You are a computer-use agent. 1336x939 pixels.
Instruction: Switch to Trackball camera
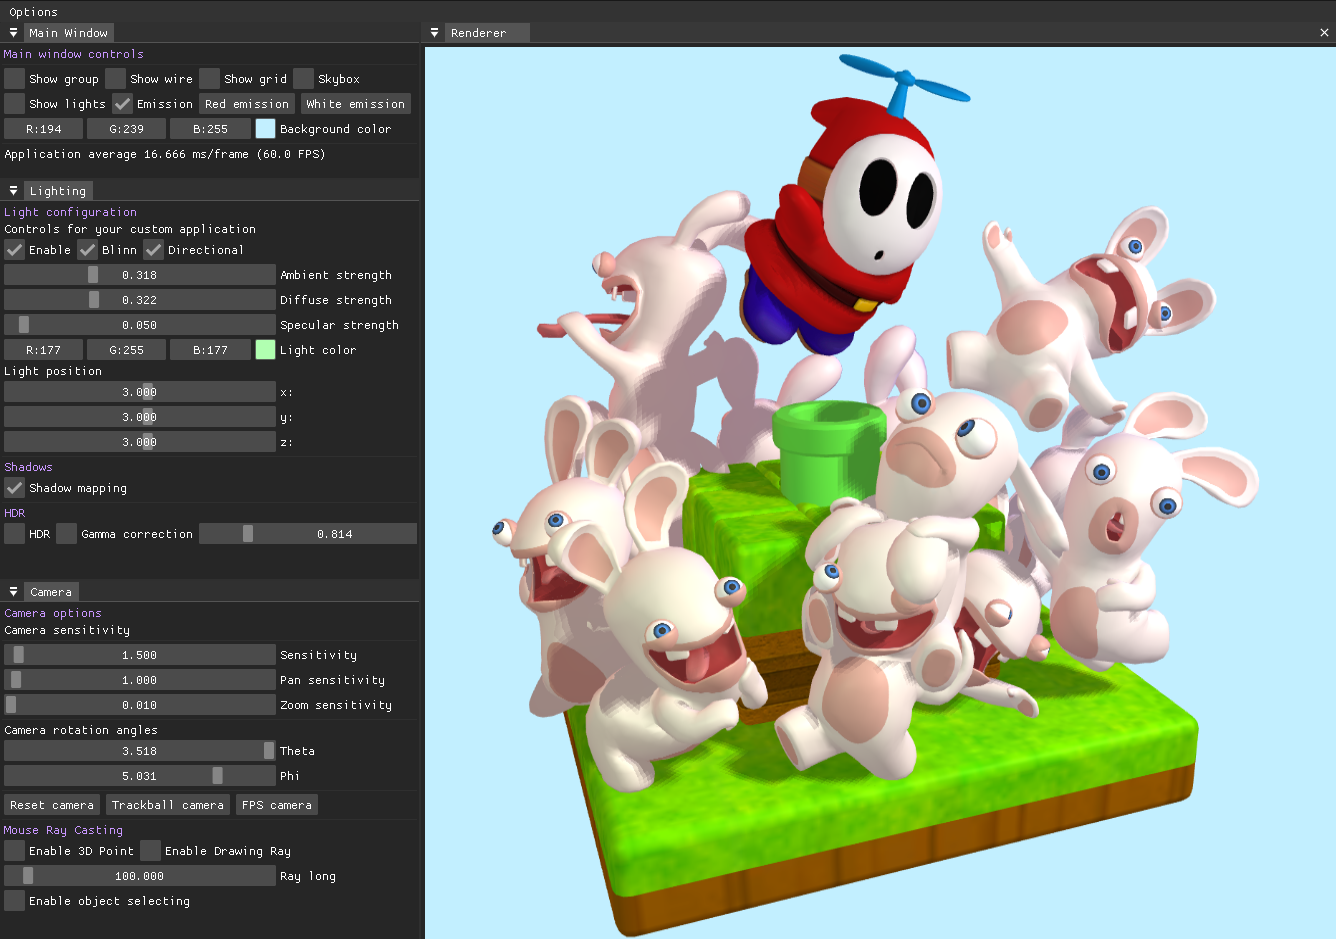coord(168,805)
